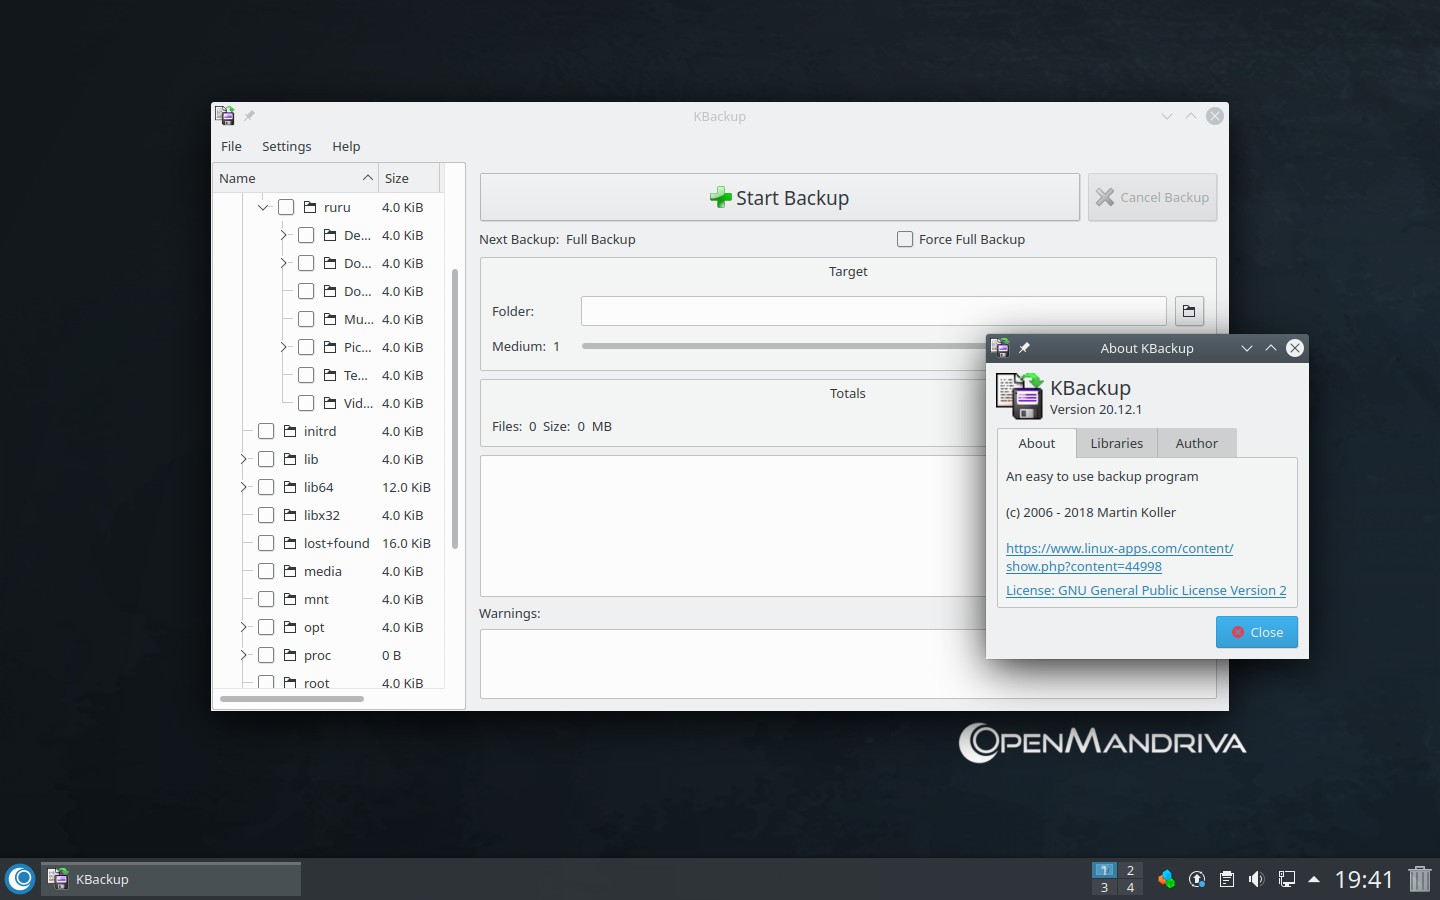Viewport: 1440px width, 900px height.
Task: Expand the first Do... folder tree node
Action: 284,263
